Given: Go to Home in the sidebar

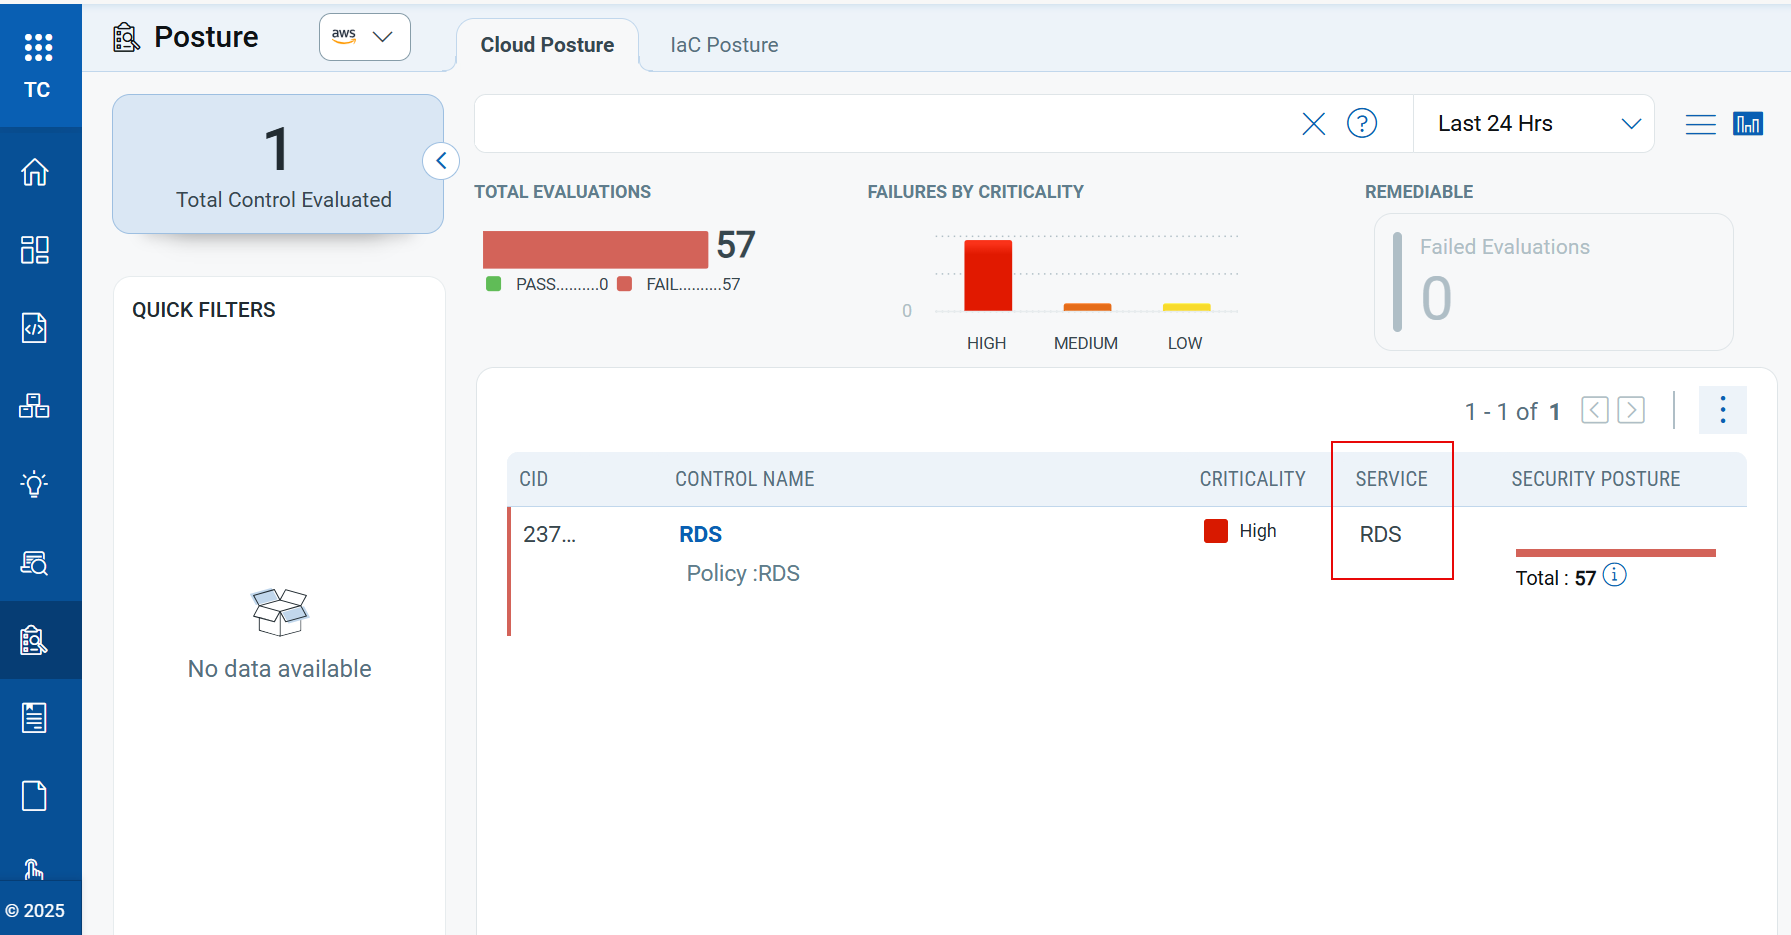Looking at the screenshot, I should (x=35, y=172).
